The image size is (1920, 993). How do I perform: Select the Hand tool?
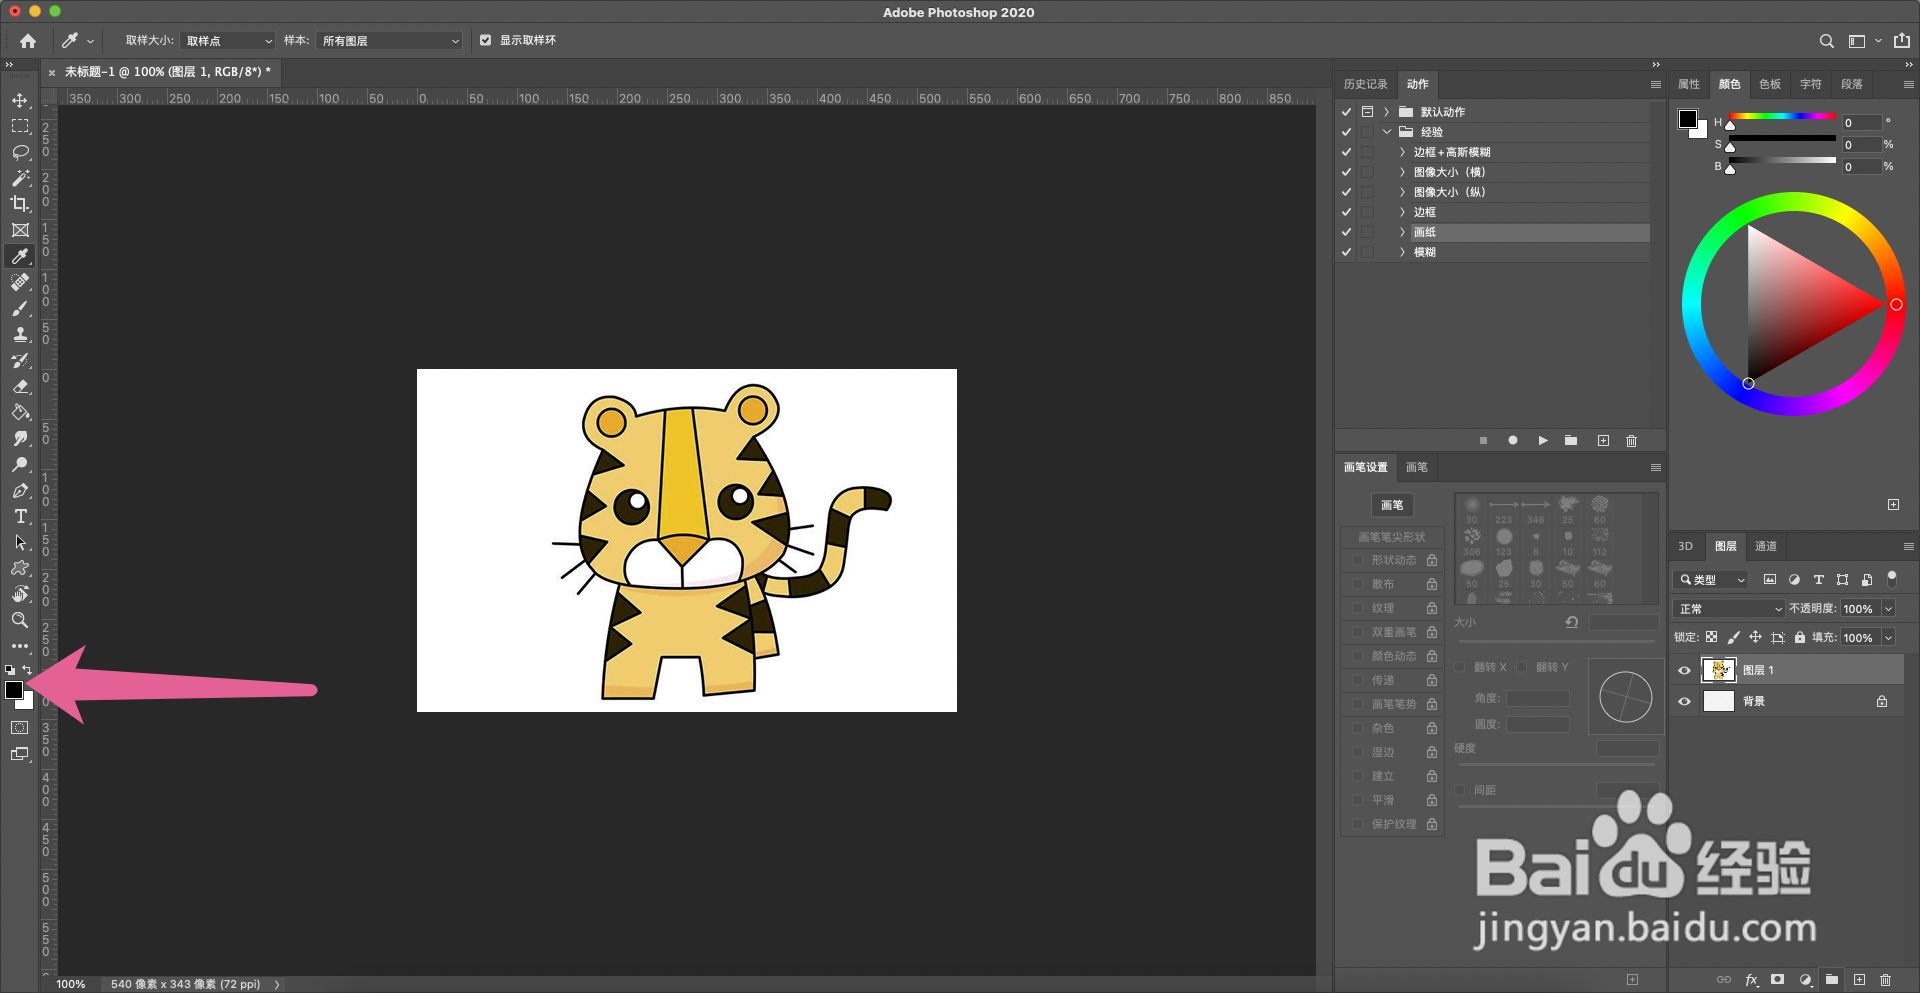[x=20, y=594]
